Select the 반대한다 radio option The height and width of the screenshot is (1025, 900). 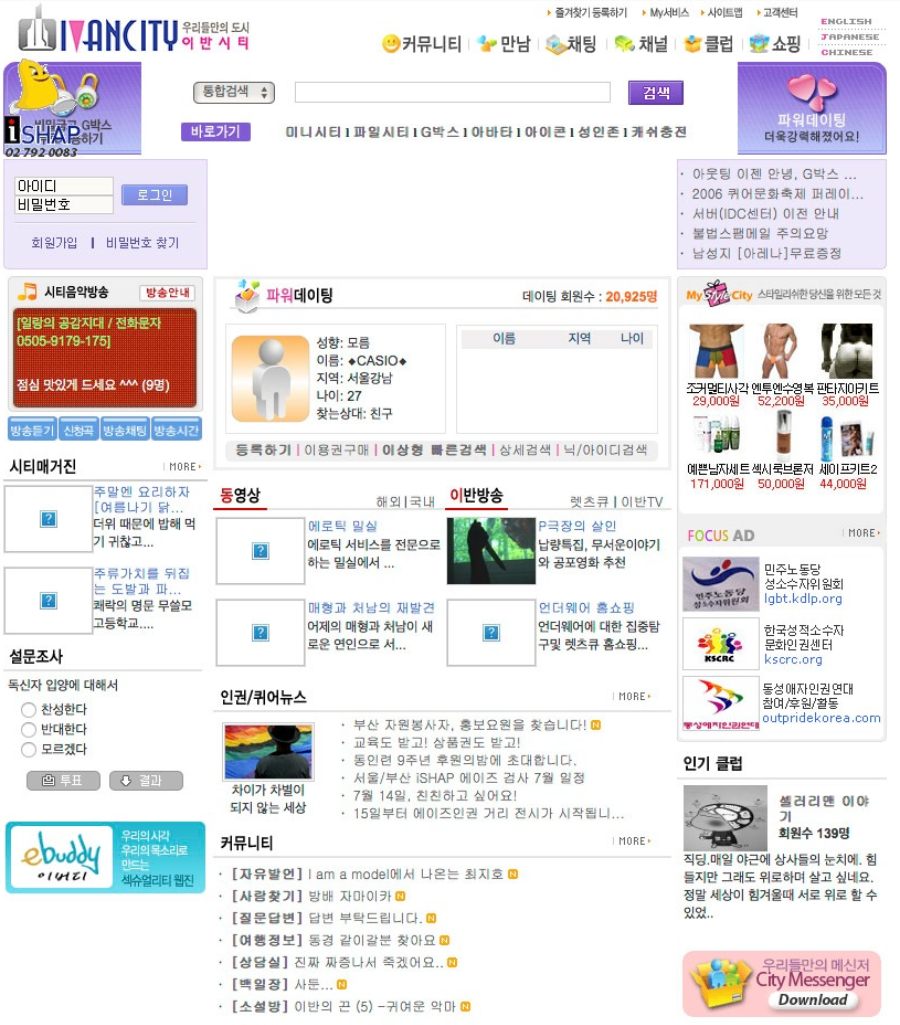(x=28, y=729)
